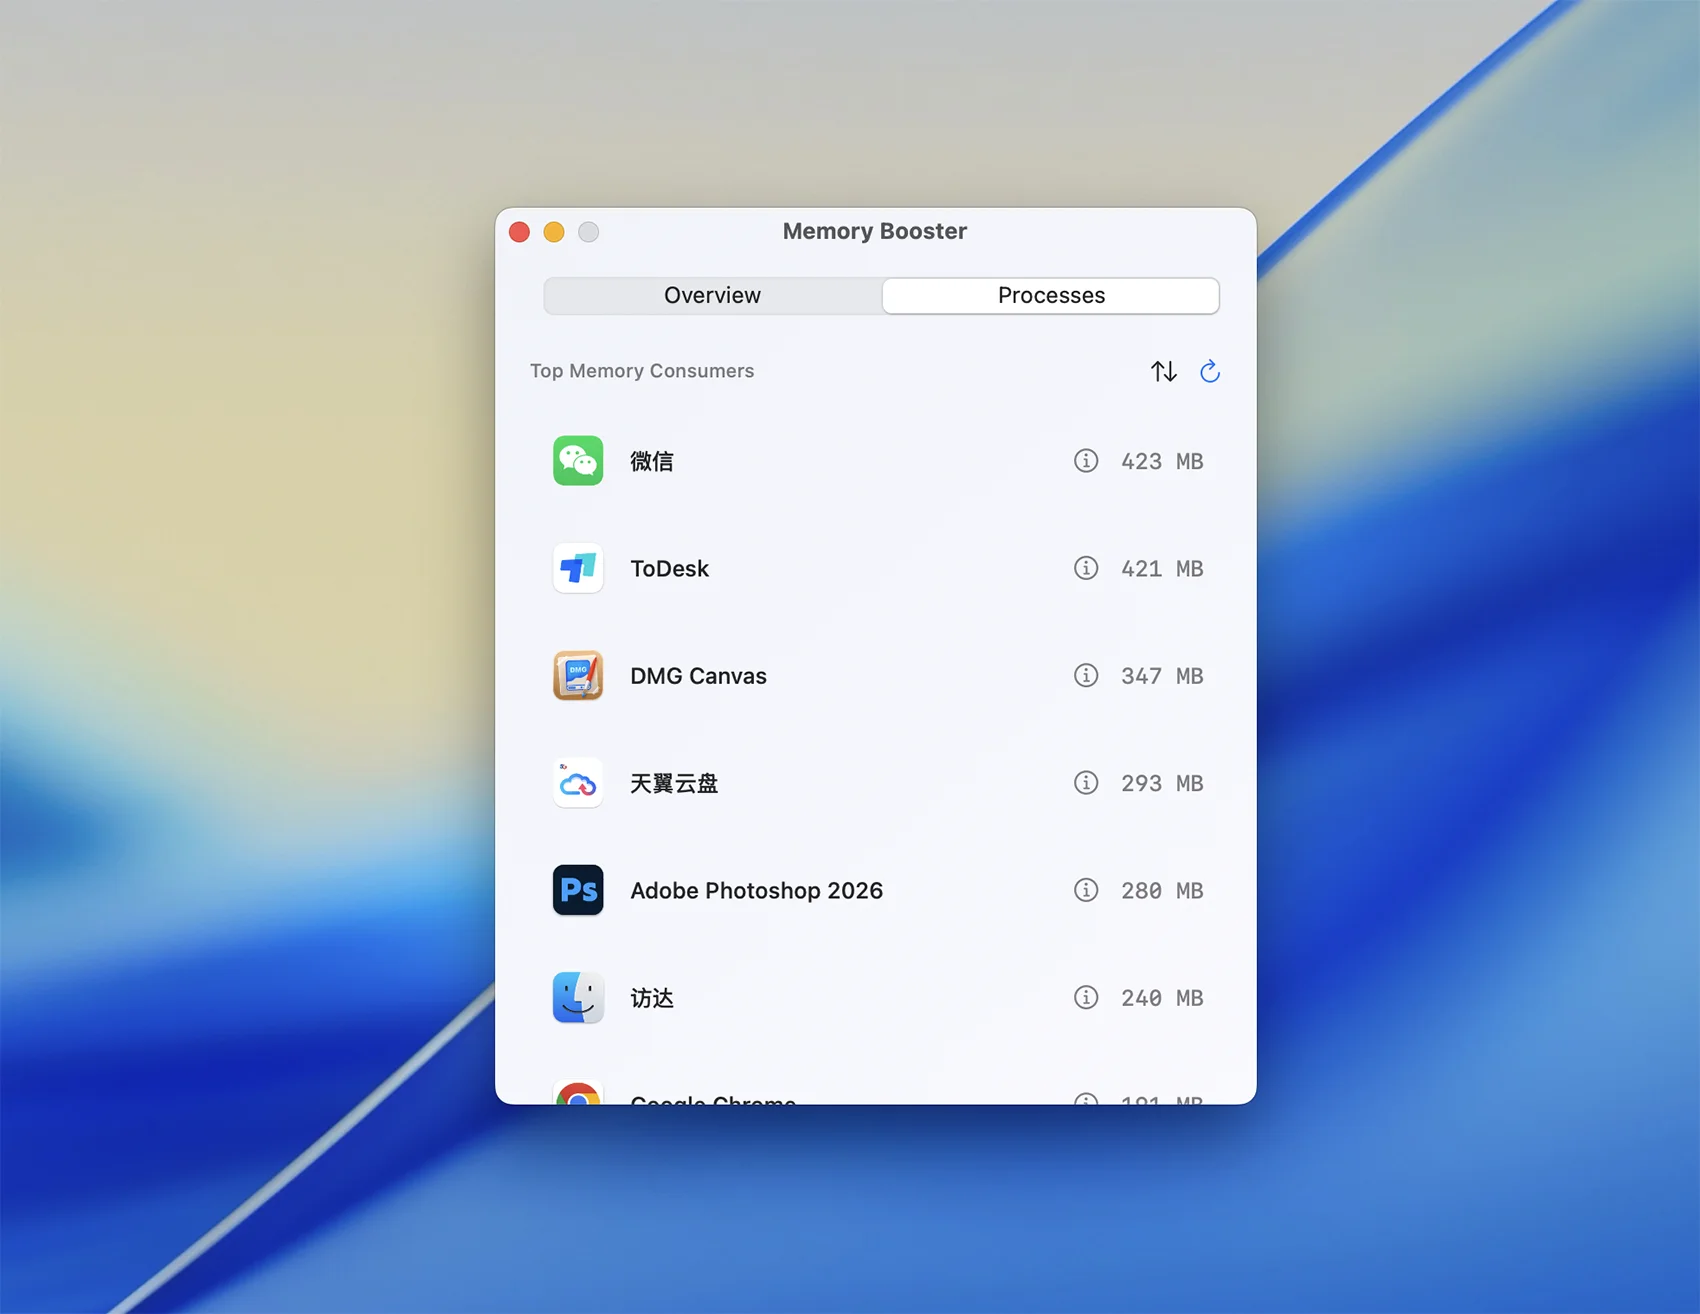Screen dimensions: 1700x1314
Task: Click the WeChat app icon
Action: pyautogui.click(x=578, y=461)
